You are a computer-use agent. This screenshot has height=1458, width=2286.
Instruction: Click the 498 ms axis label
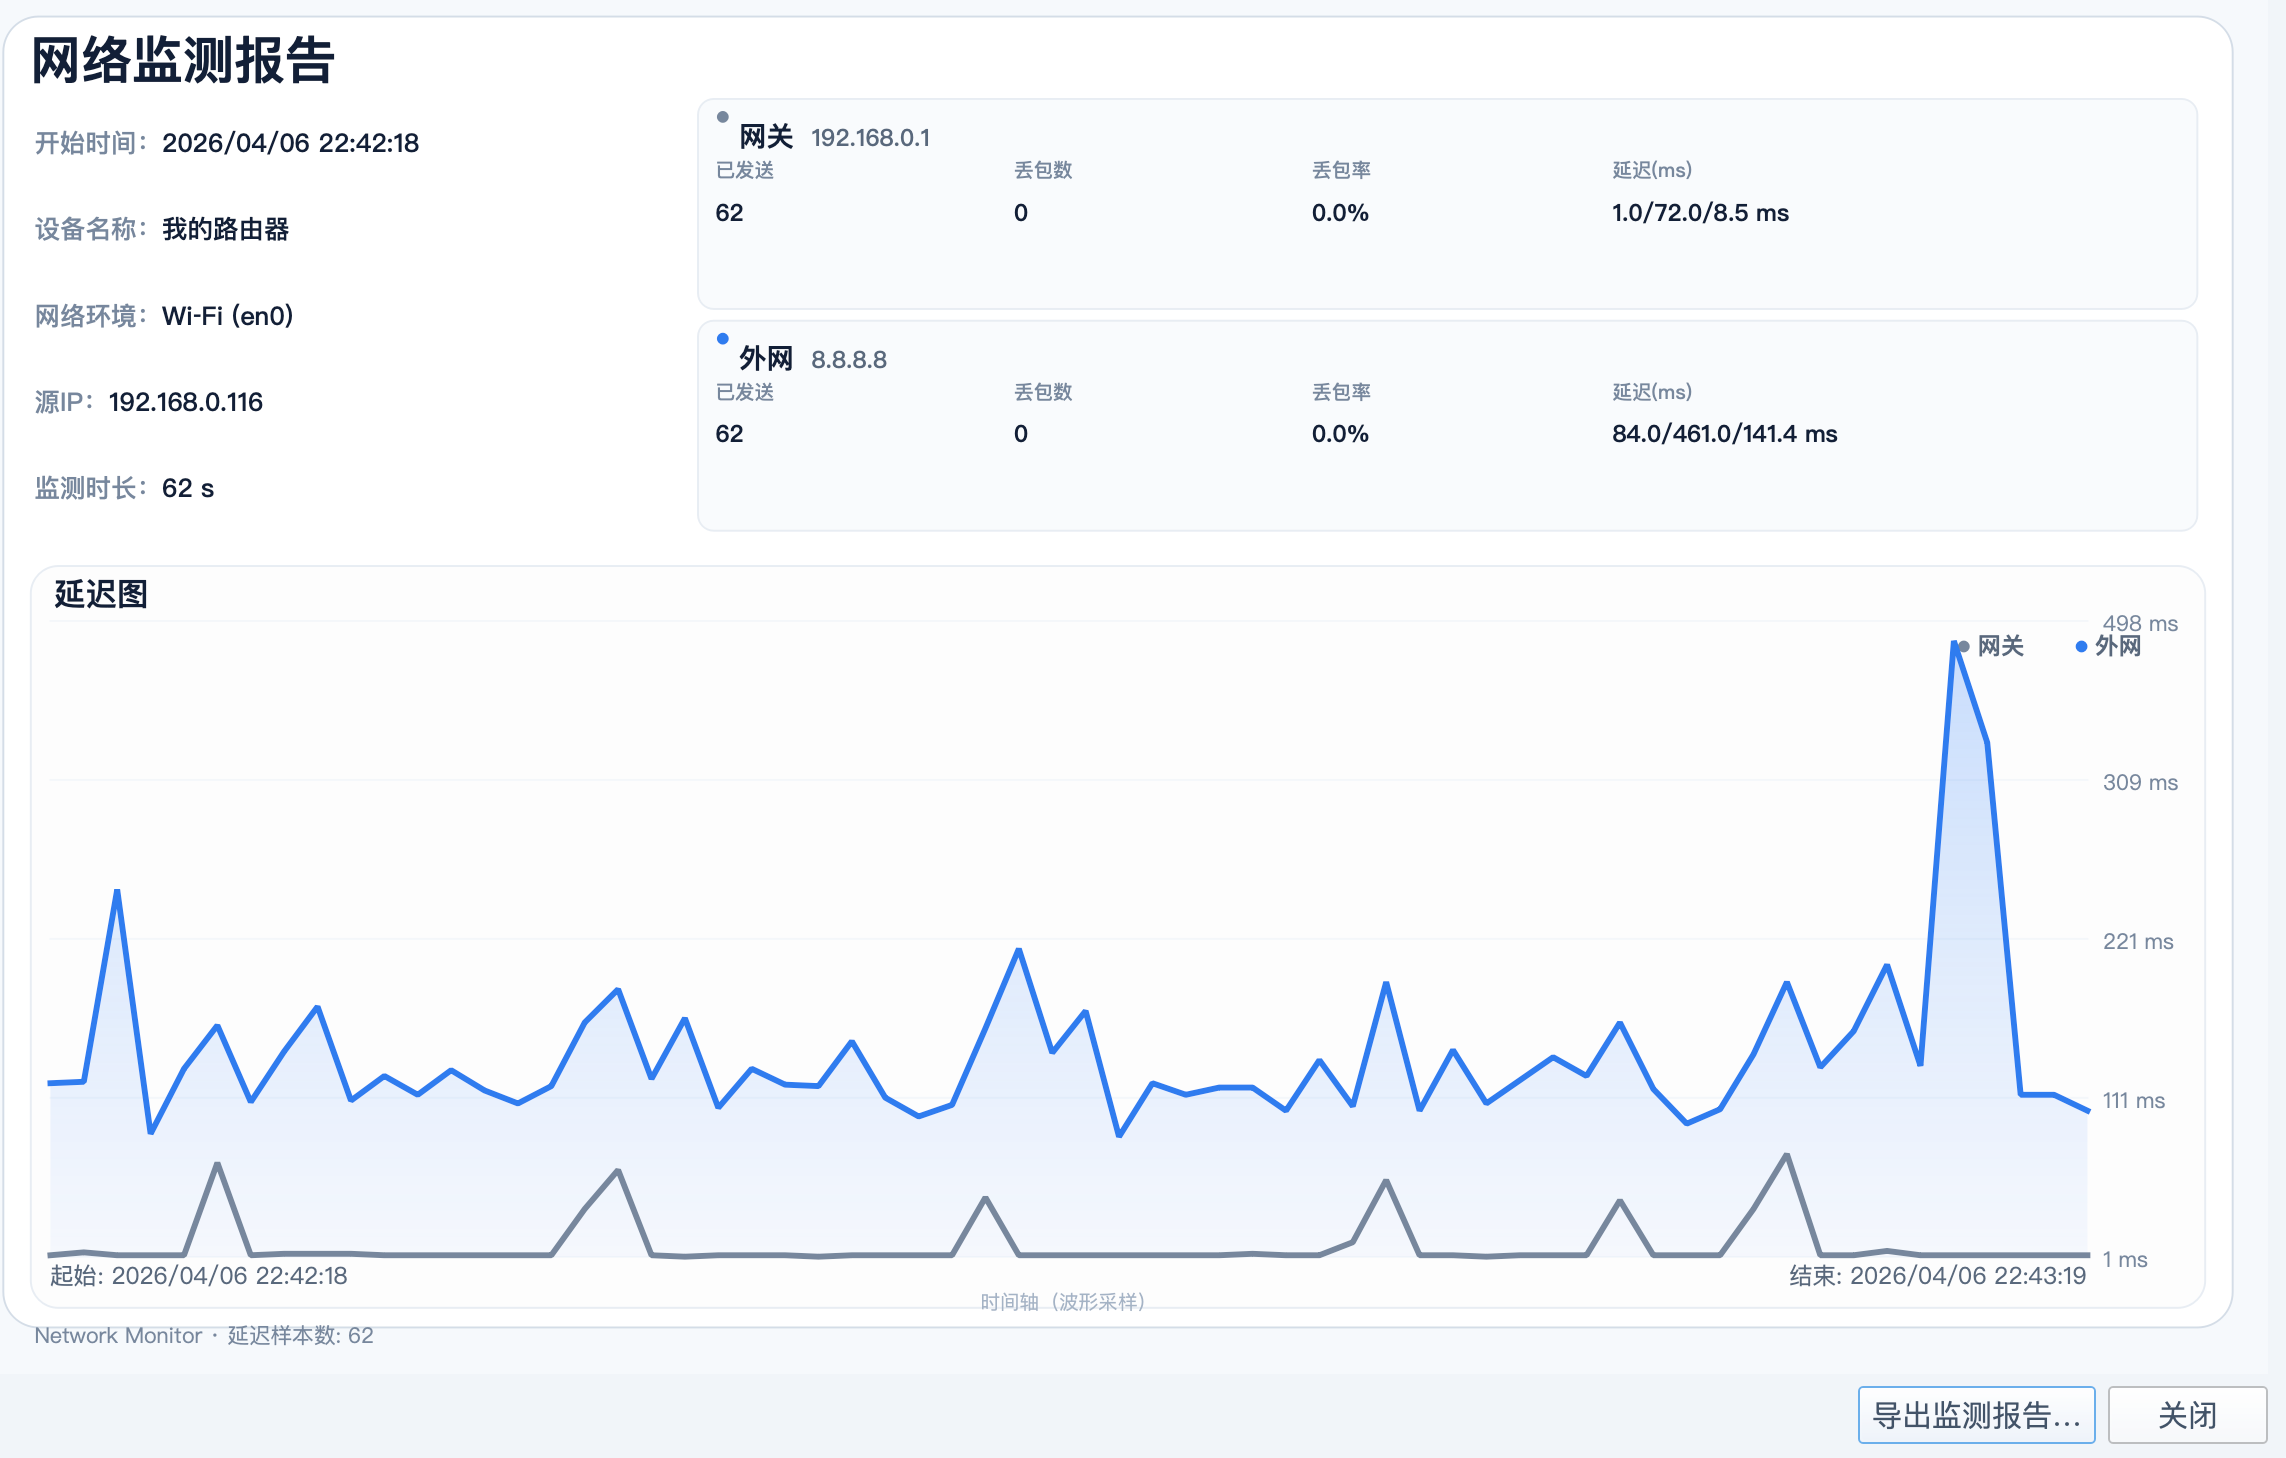2139,624
